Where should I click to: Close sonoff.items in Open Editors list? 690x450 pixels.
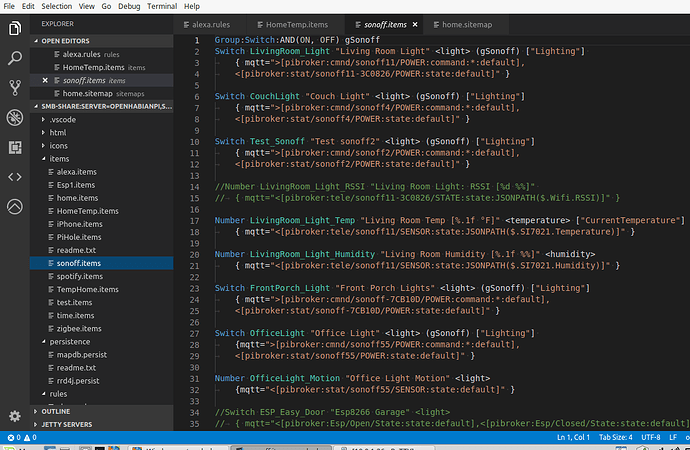click(45, 79)
